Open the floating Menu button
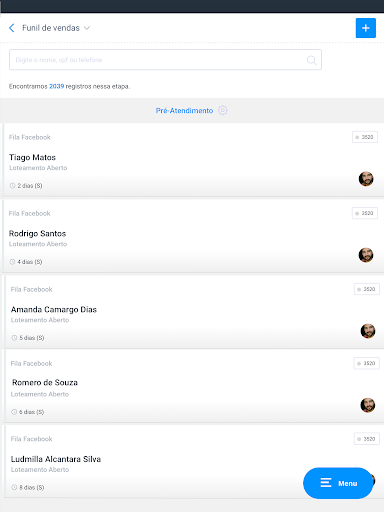 (338, 483)
